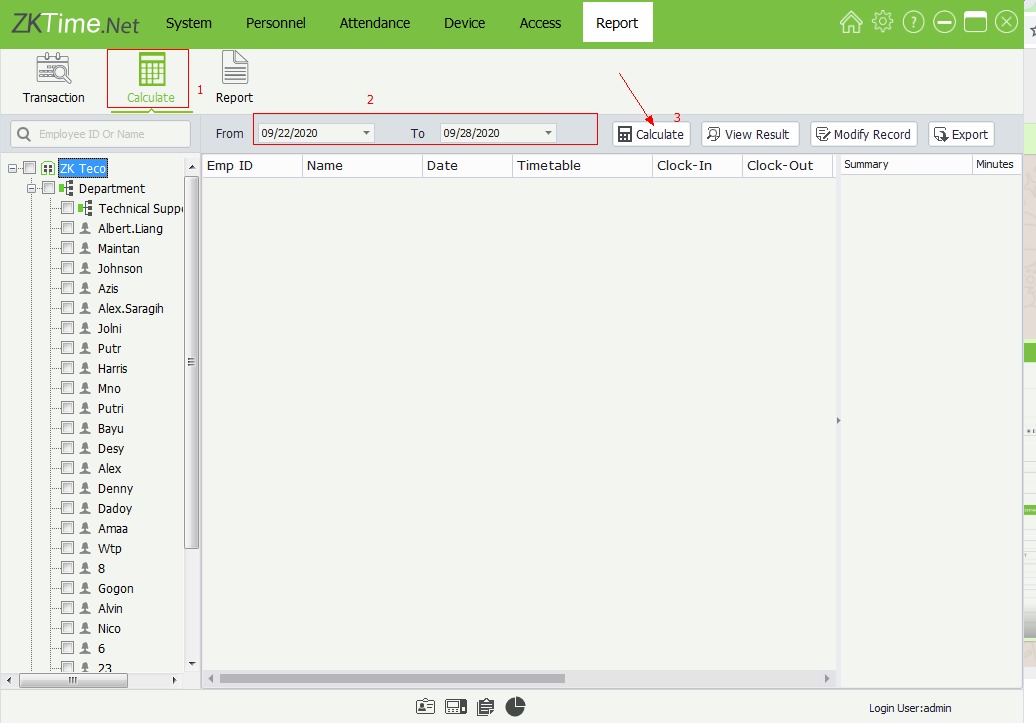This screenshot has width=1036, height=723.
Task: Open help question mark icon
Action: pos(913,22)
